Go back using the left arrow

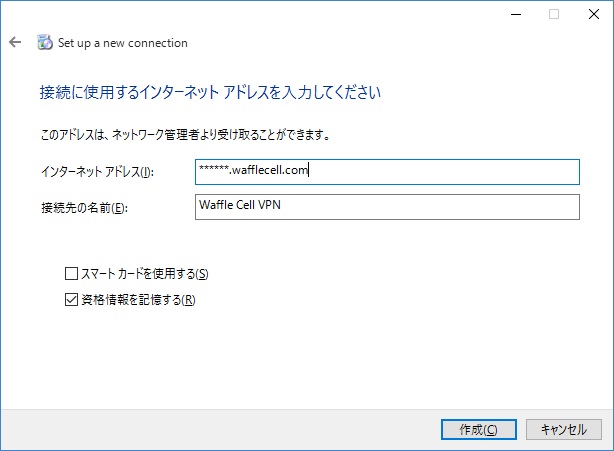point(15,42)
